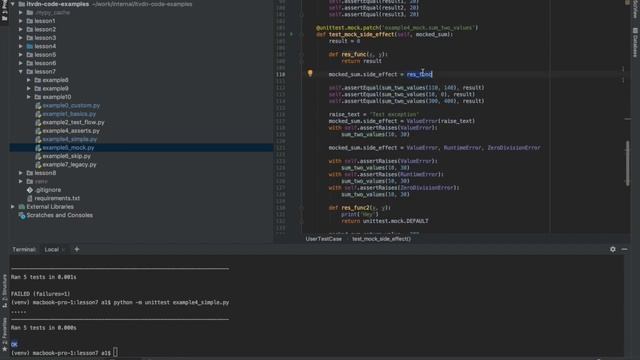Viewport: 640px width, 360px height.
Task: Open example6_skip.py file
Action: pos(67,156)
